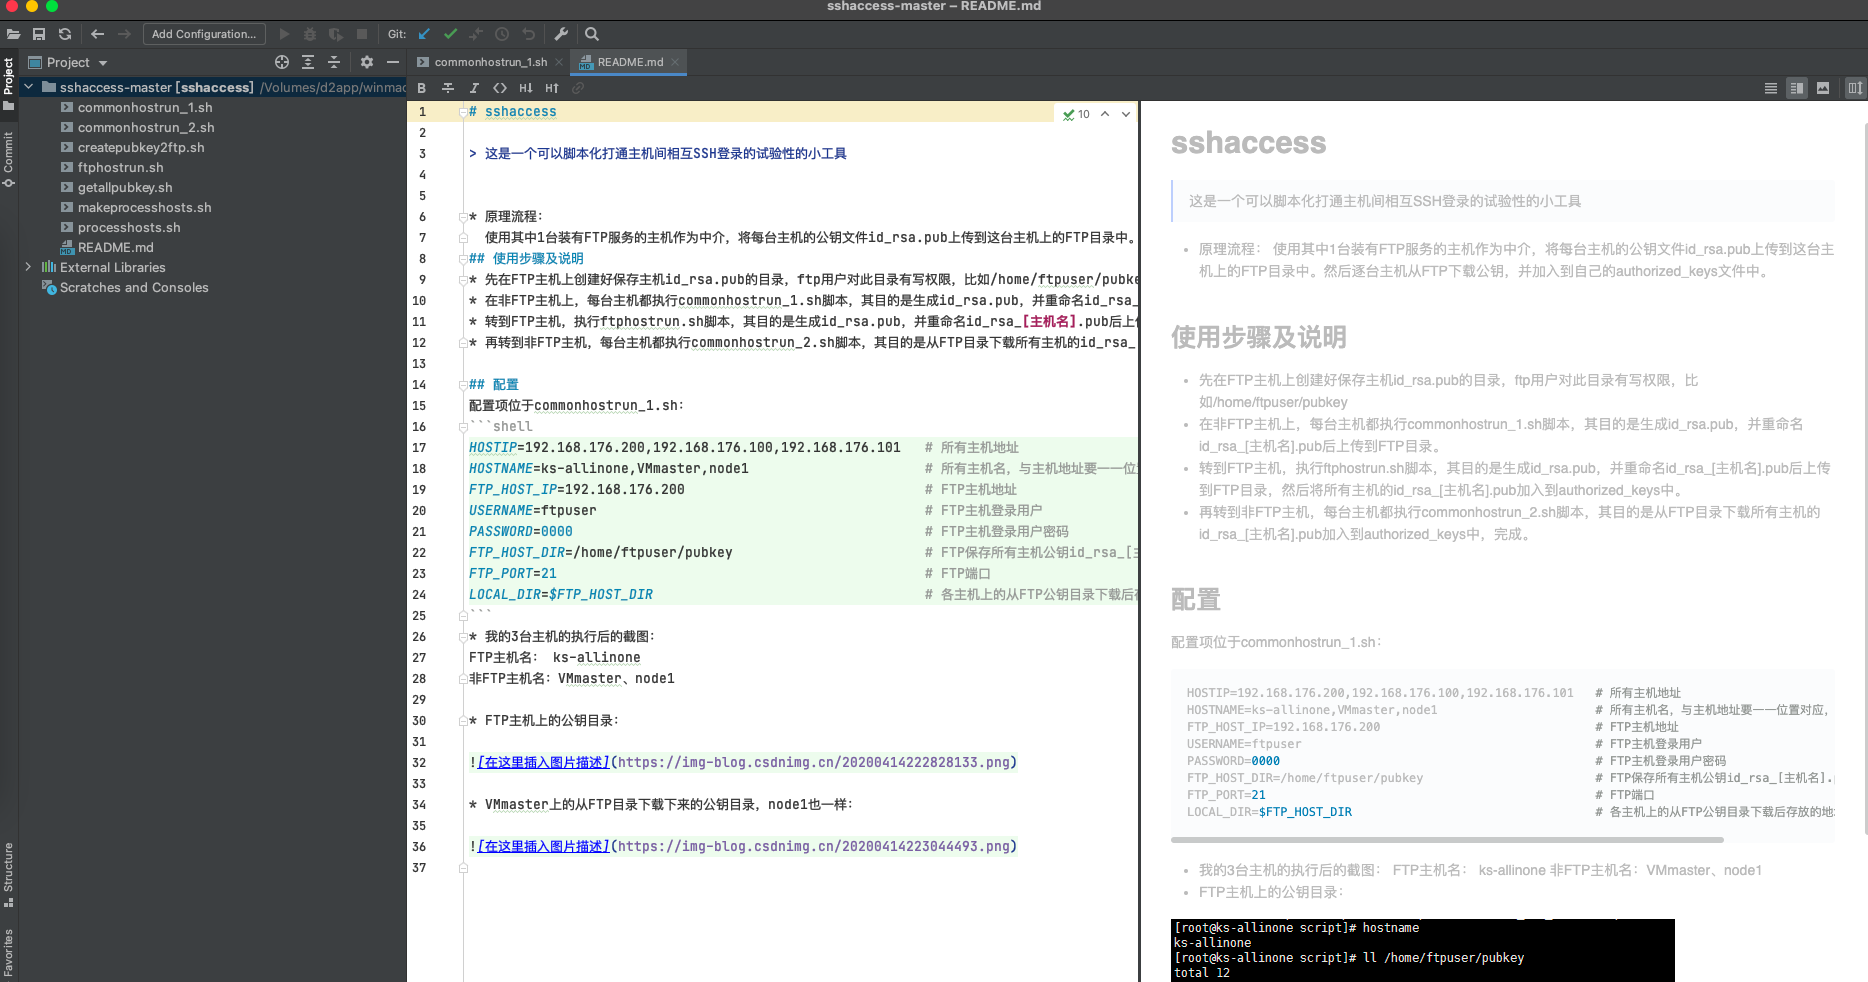Image resolution: width=1868 pixels, height=982 pixels.
Task: Open the Project view dropdown
Action: 68,62
